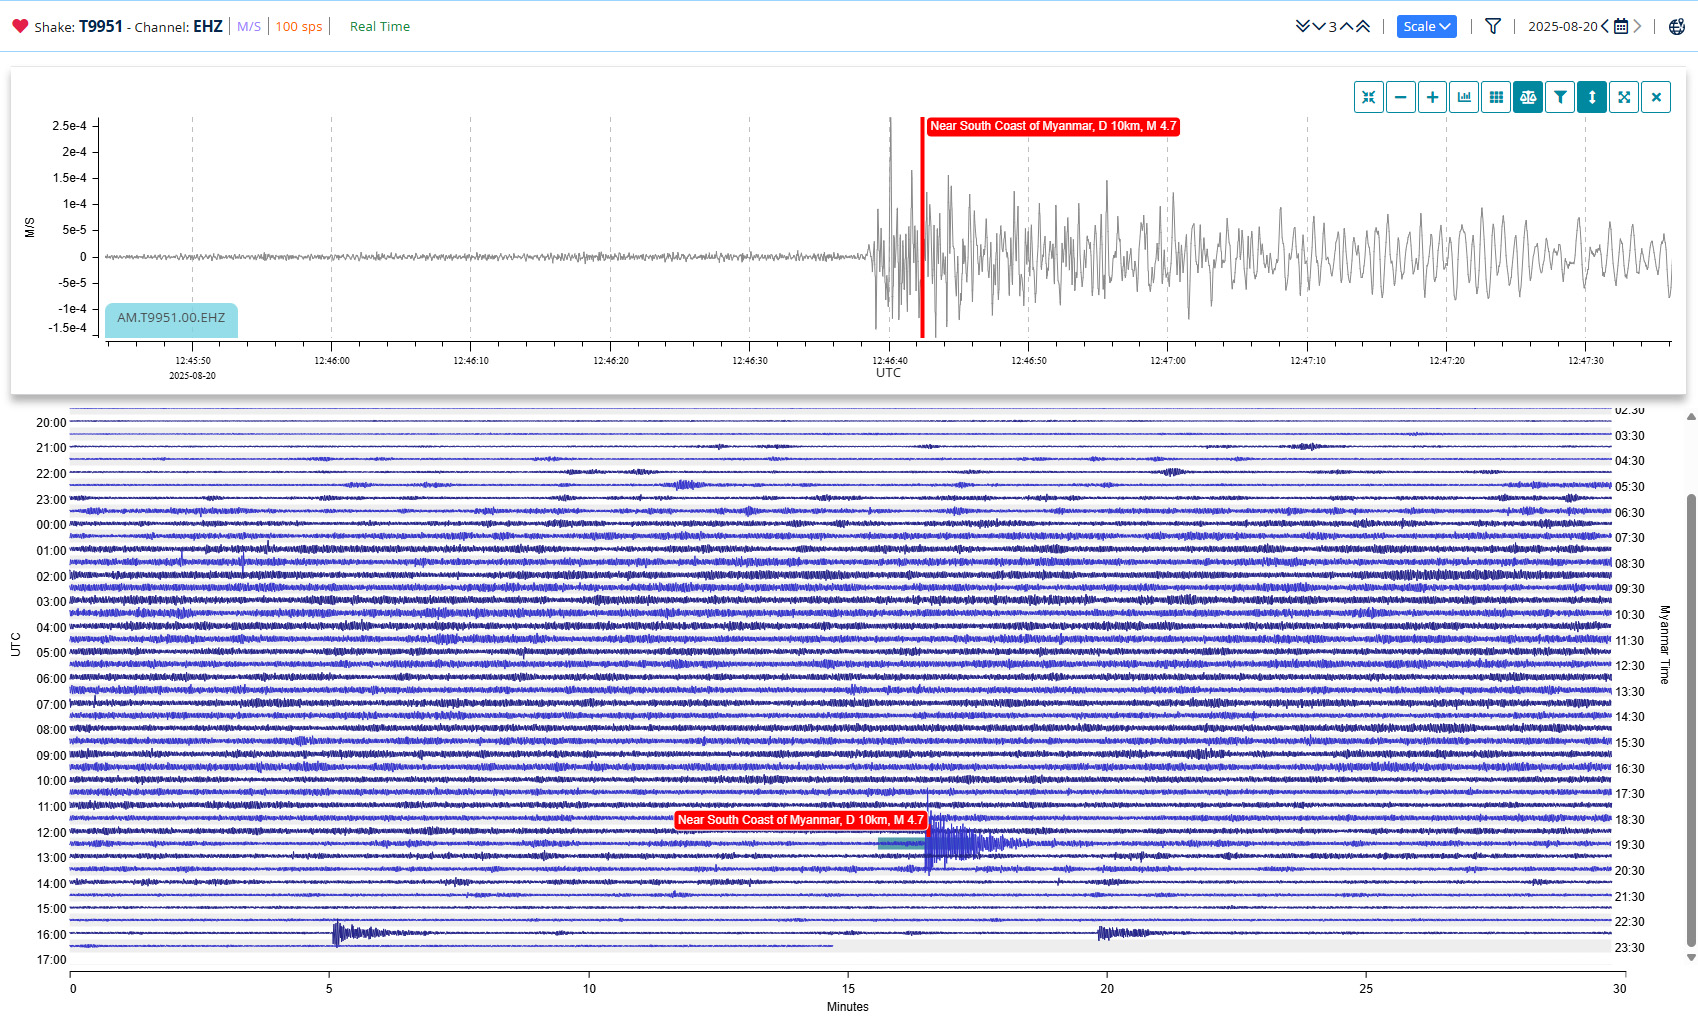
Task: Open the spectrogram grid view
Action: [1496, 97]
